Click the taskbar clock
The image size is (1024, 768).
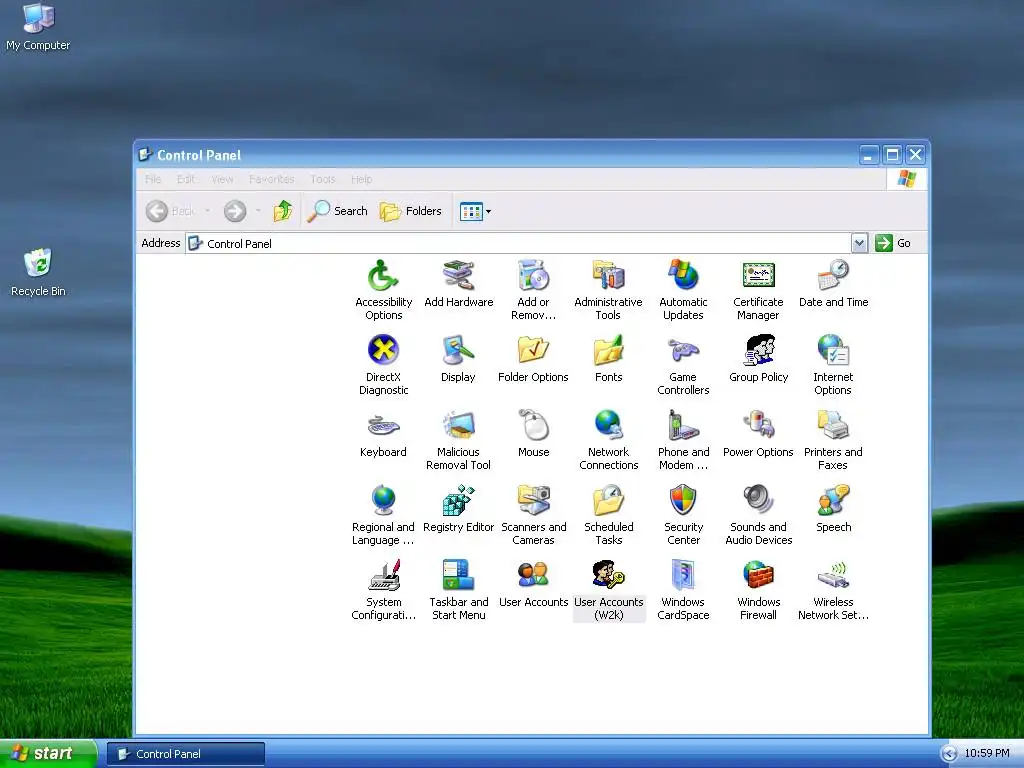coord(987,754)
